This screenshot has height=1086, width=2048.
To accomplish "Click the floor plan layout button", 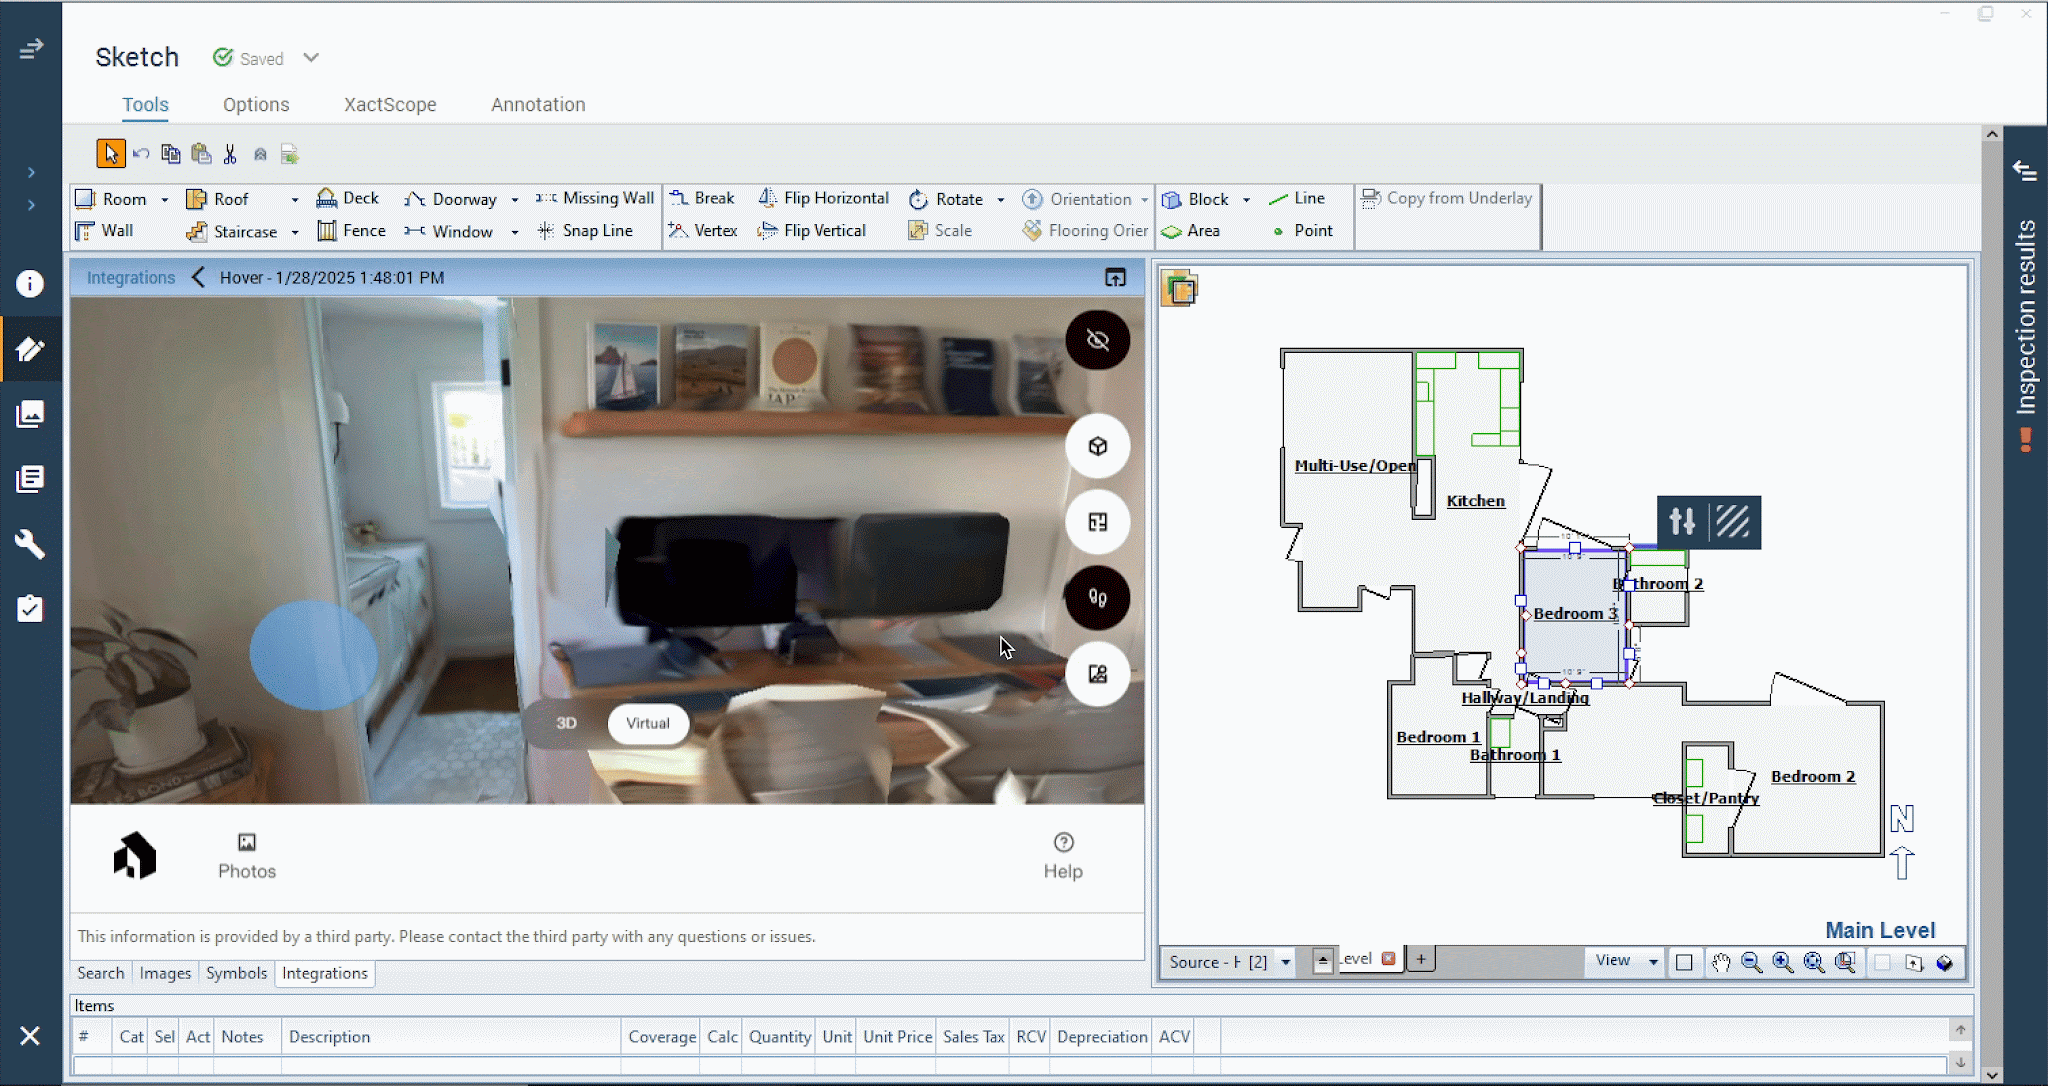I will point(1098,522).
